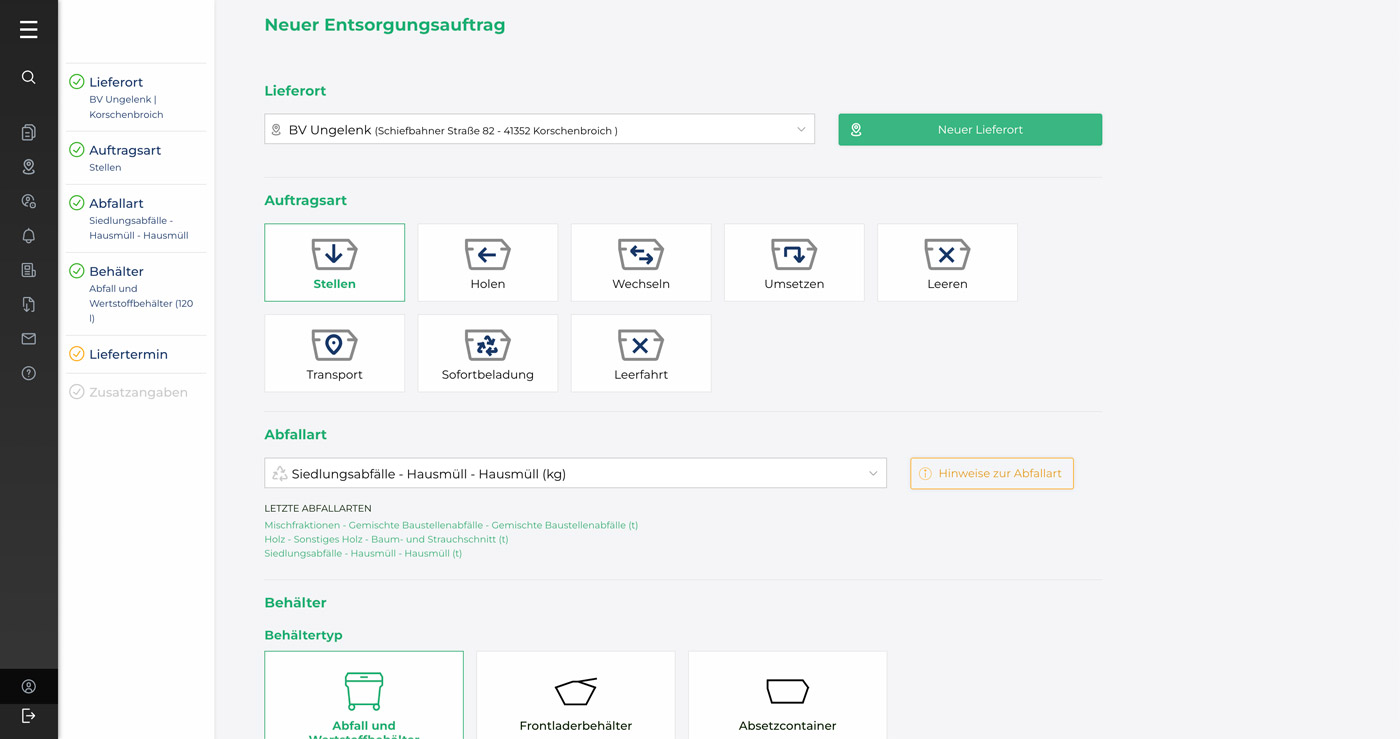
Task: Click the mail envelope sidebar icon
Action: [28, 339]
